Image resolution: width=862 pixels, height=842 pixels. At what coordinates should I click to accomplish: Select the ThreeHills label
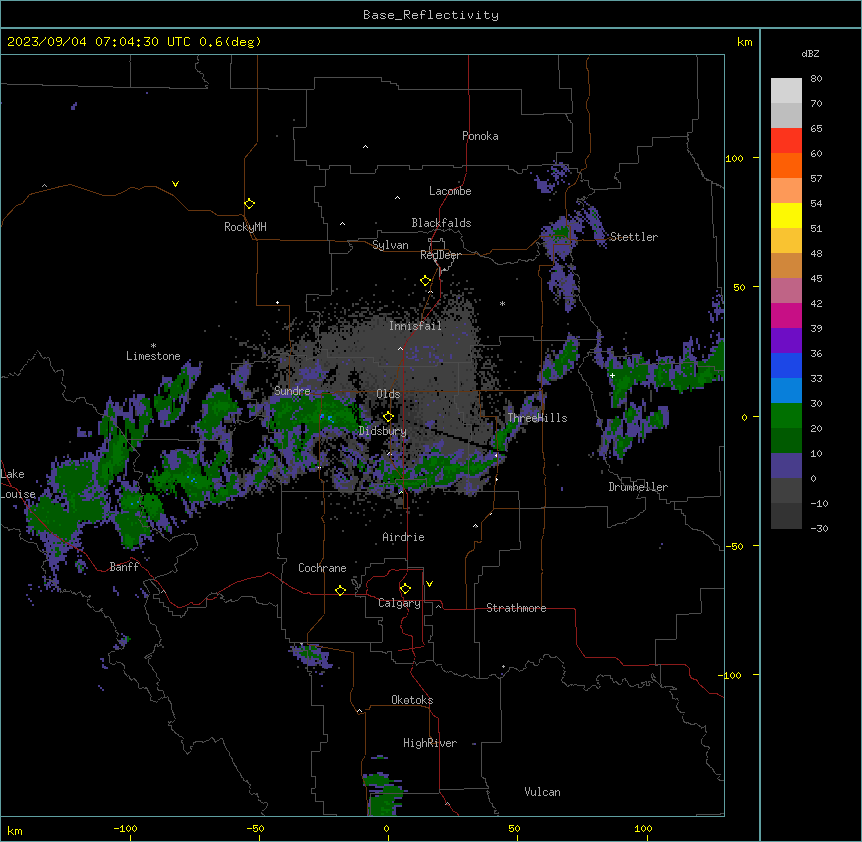(x=537, y=418)
